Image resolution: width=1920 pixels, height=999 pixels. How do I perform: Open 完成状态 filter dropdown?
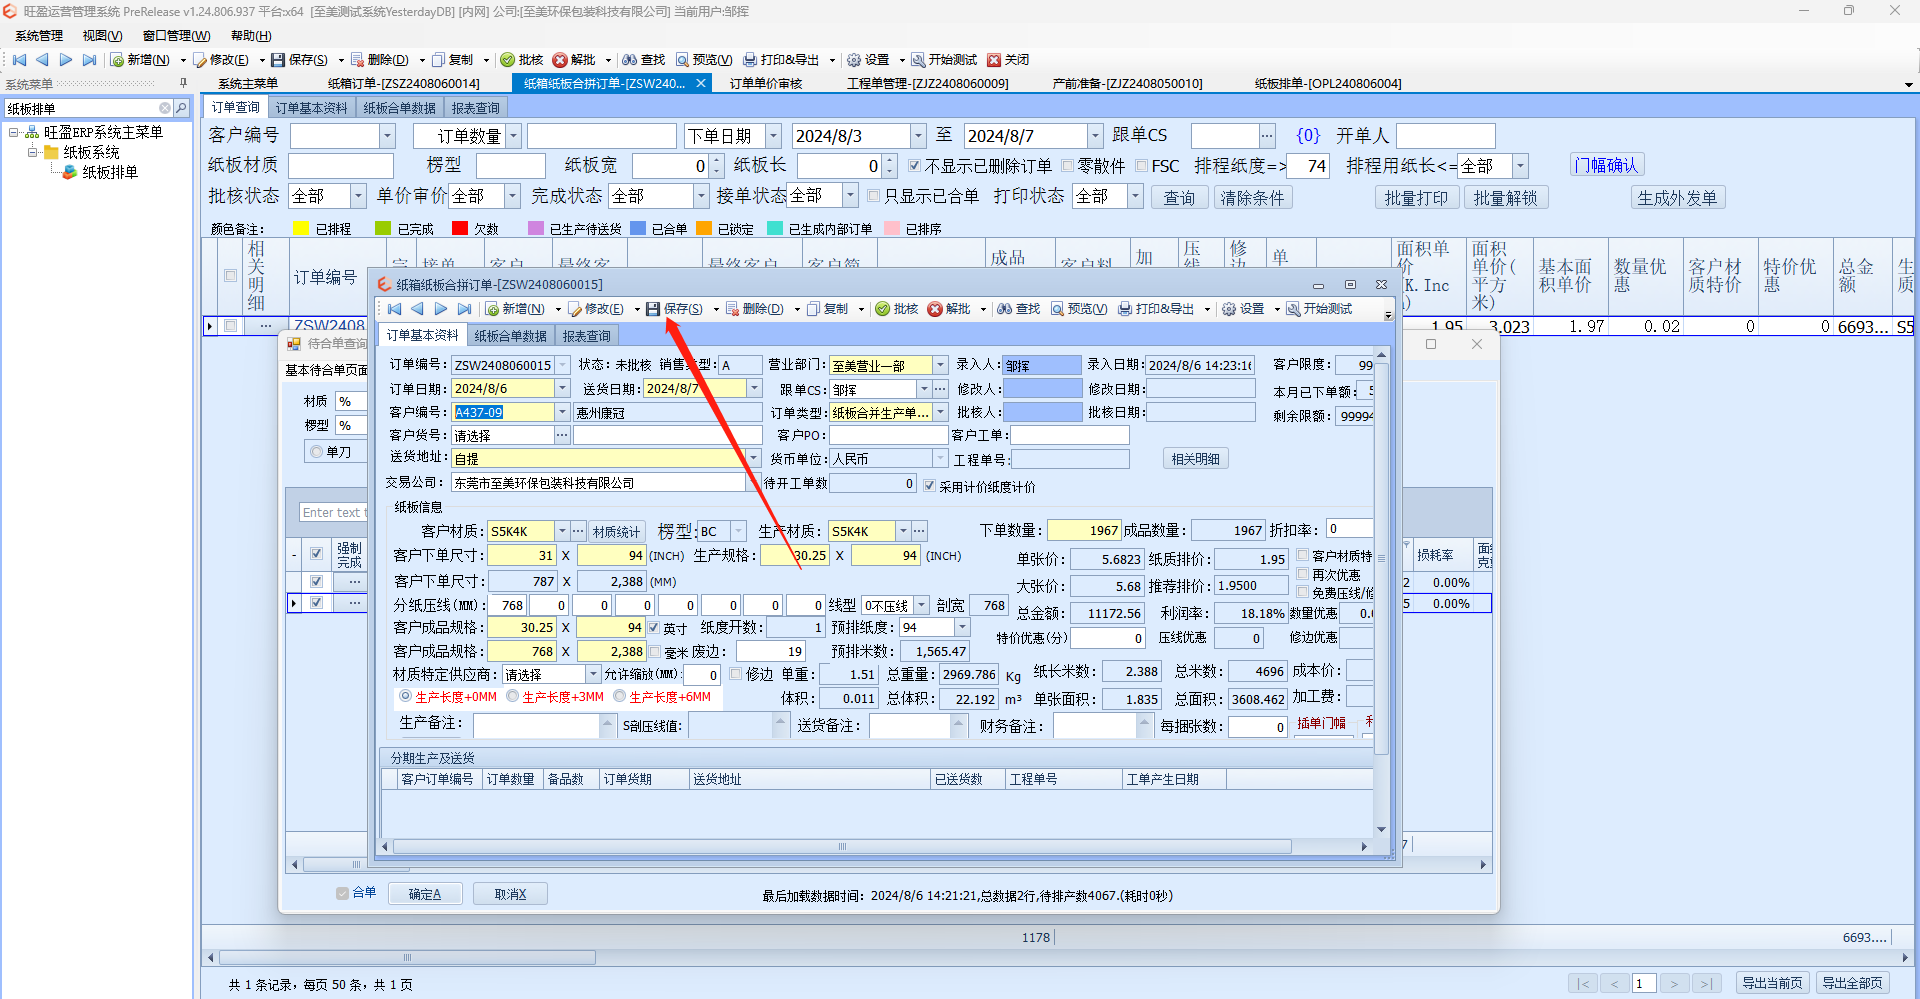[x=701, y=196]
